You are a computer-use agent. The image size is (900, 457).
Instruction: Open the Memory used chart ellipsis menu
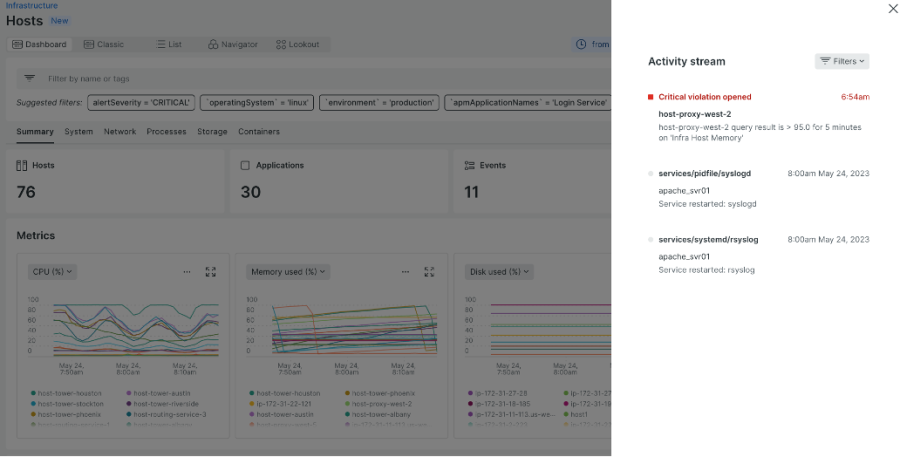[x=405, y=272]
